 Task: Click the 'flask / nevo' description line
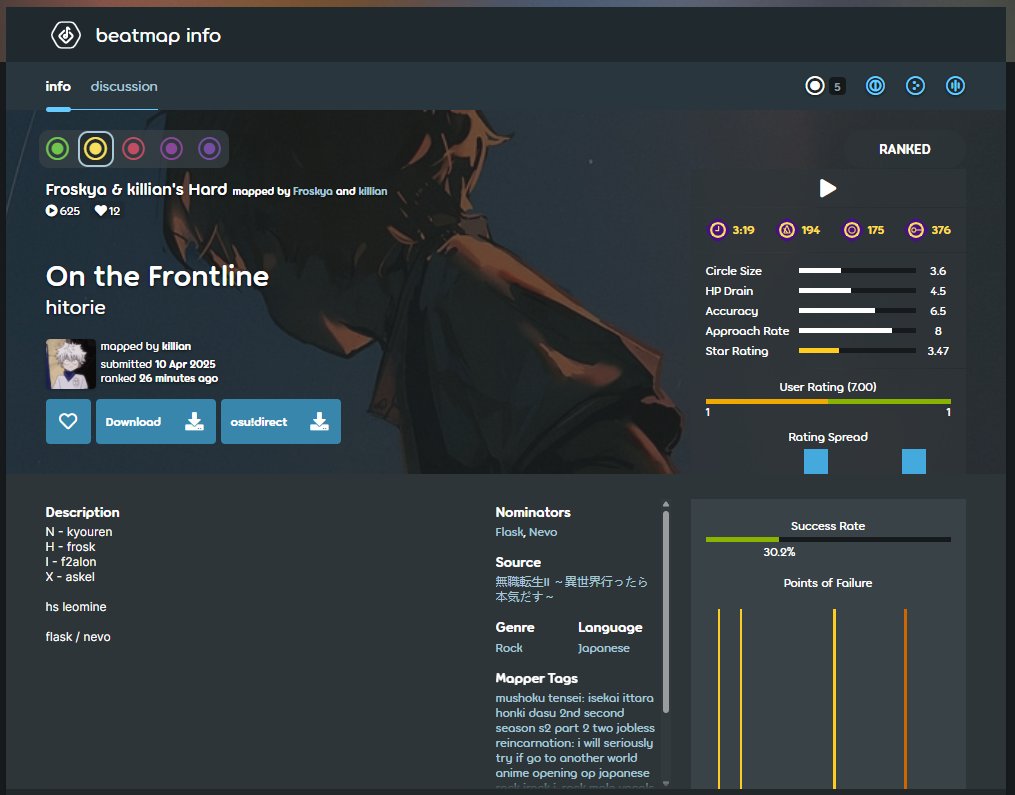(78, 637)
